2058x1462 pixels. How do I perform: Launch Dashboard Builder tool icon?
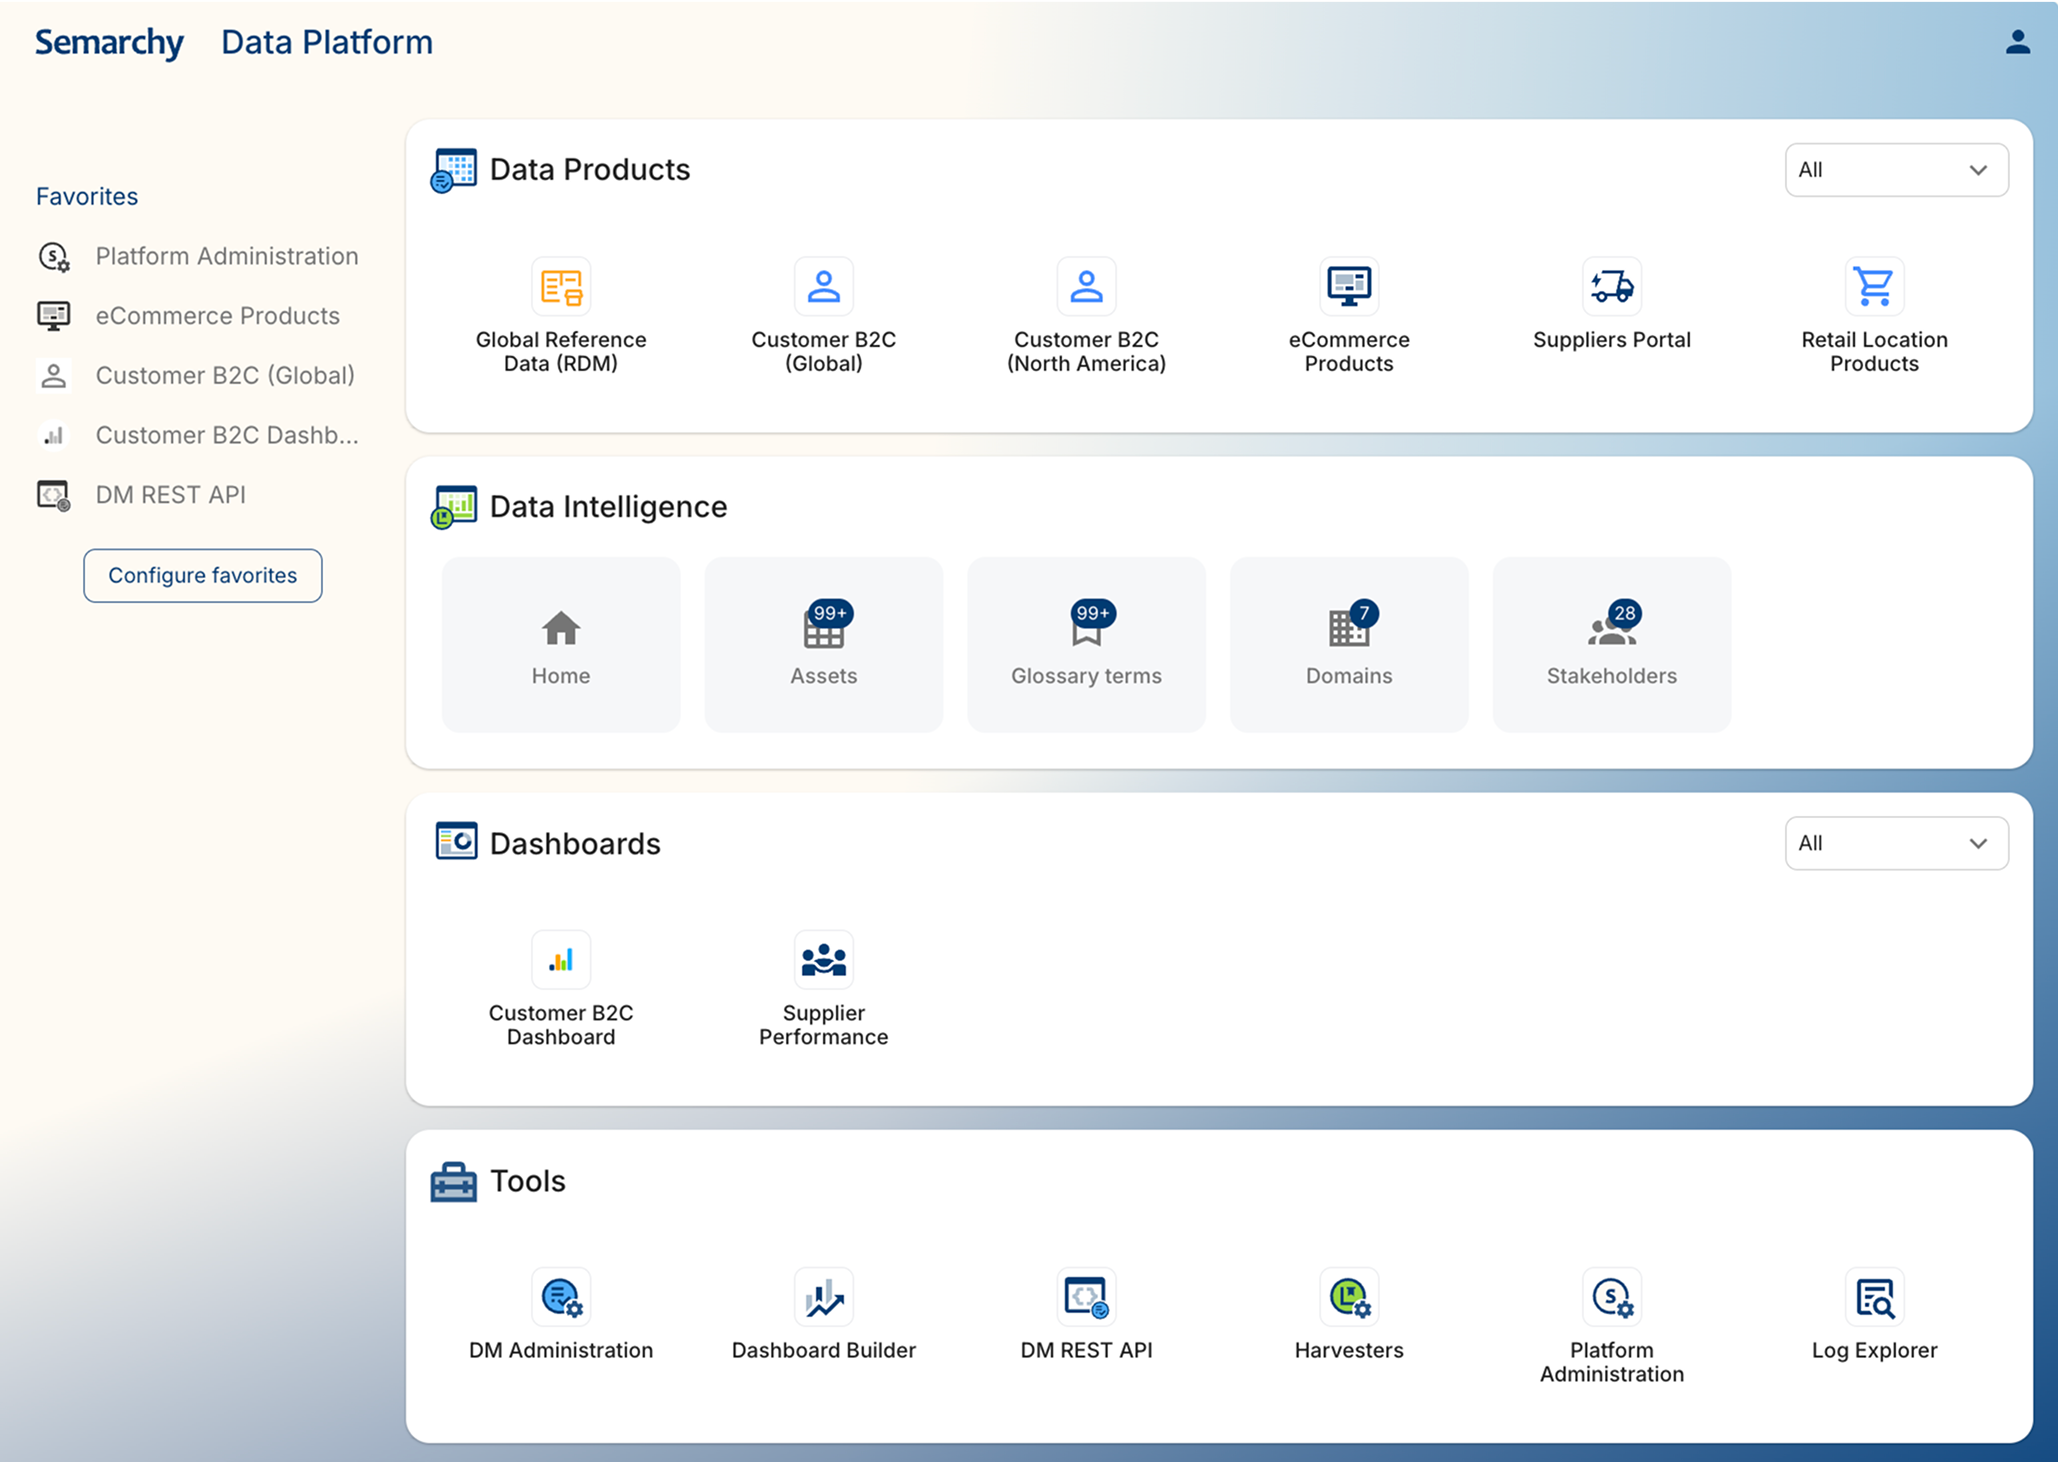[x=823, y=1297]
